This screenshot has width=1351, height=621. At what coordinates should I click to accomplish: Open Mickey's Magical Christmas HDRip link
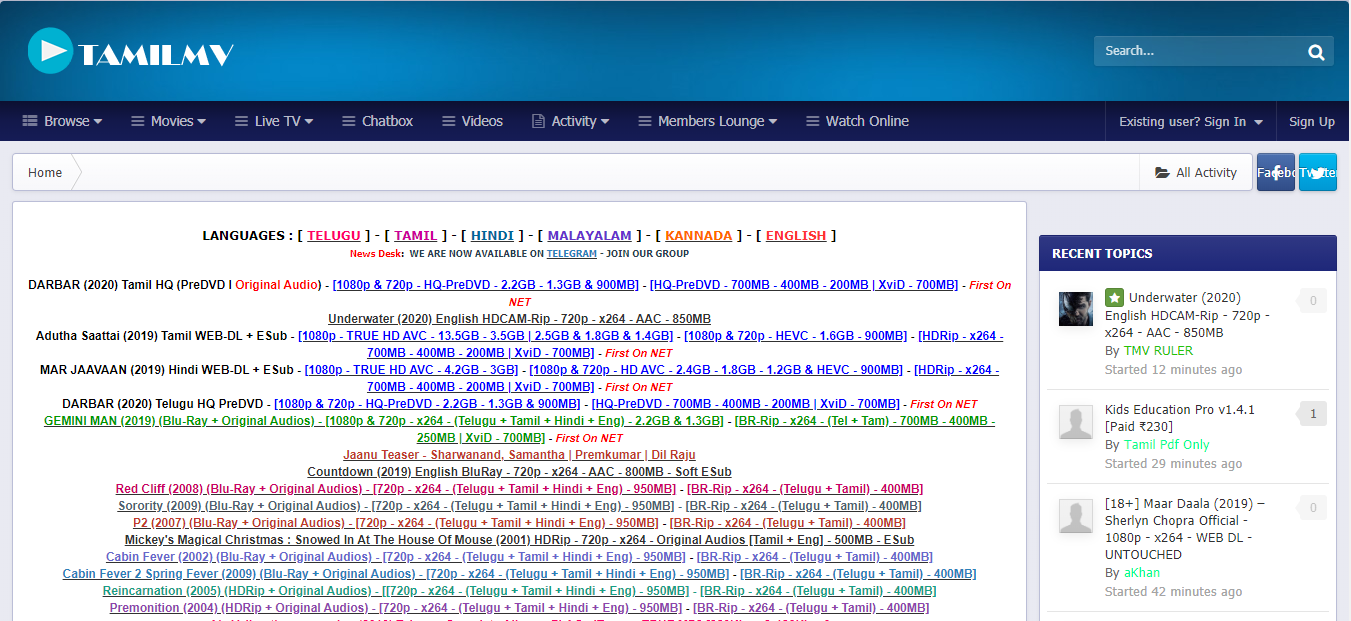coord(519,540)
